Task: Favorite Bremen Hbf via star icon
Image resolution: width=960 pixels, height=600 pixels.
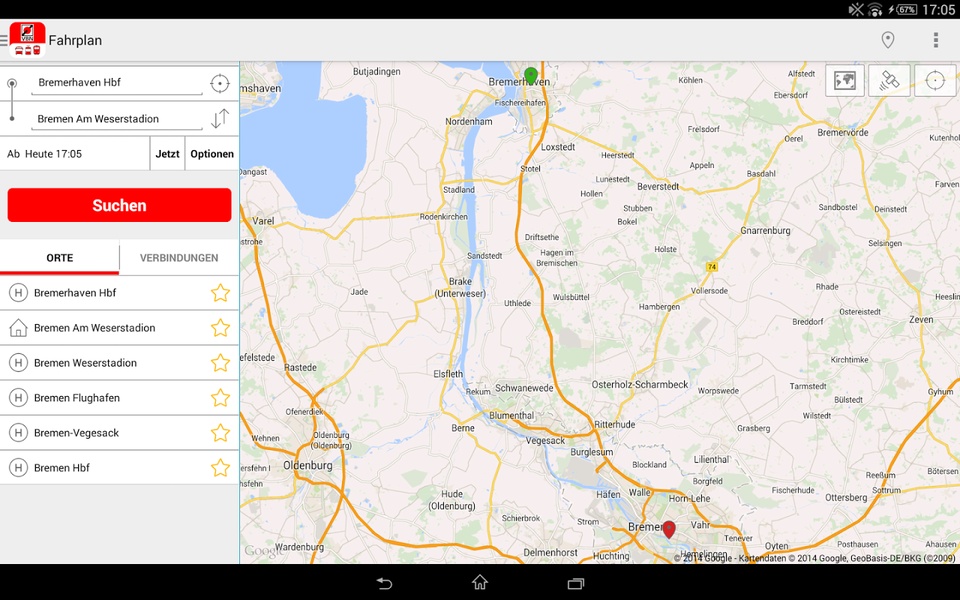Action: pyautogui.click(x=220, y=468)
